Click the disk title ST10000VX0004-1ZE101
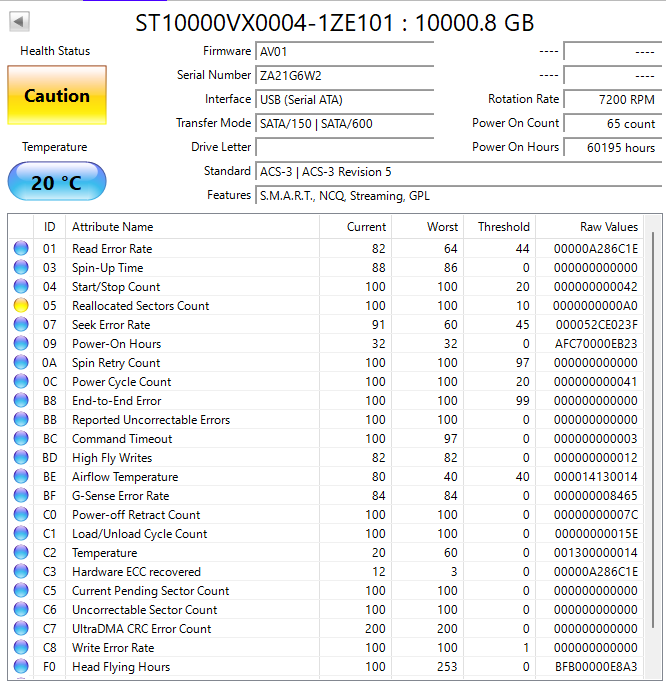The height and width of the screenshot is (685, 666). (x=264, y=23)
